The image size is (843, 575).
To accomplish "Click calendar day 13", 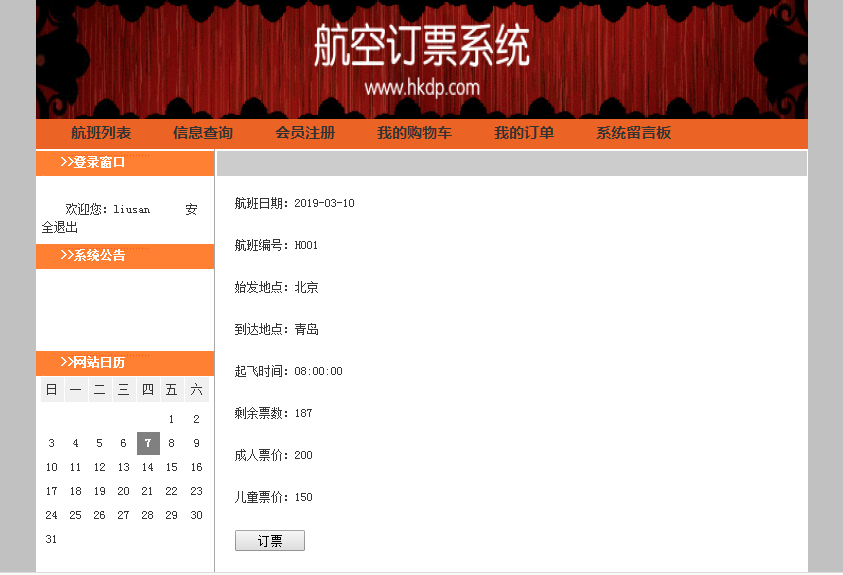I will point(124,467).
